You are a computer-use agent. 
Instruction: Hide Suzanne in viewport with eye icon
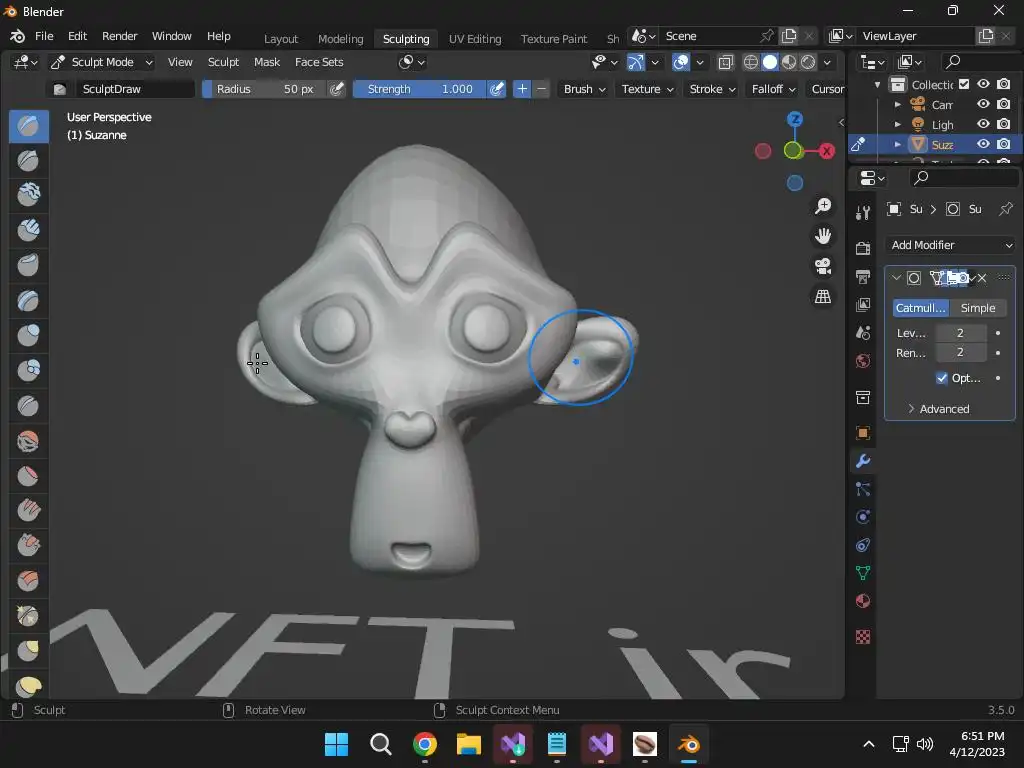pyautogui.click(x=983, y=144)
